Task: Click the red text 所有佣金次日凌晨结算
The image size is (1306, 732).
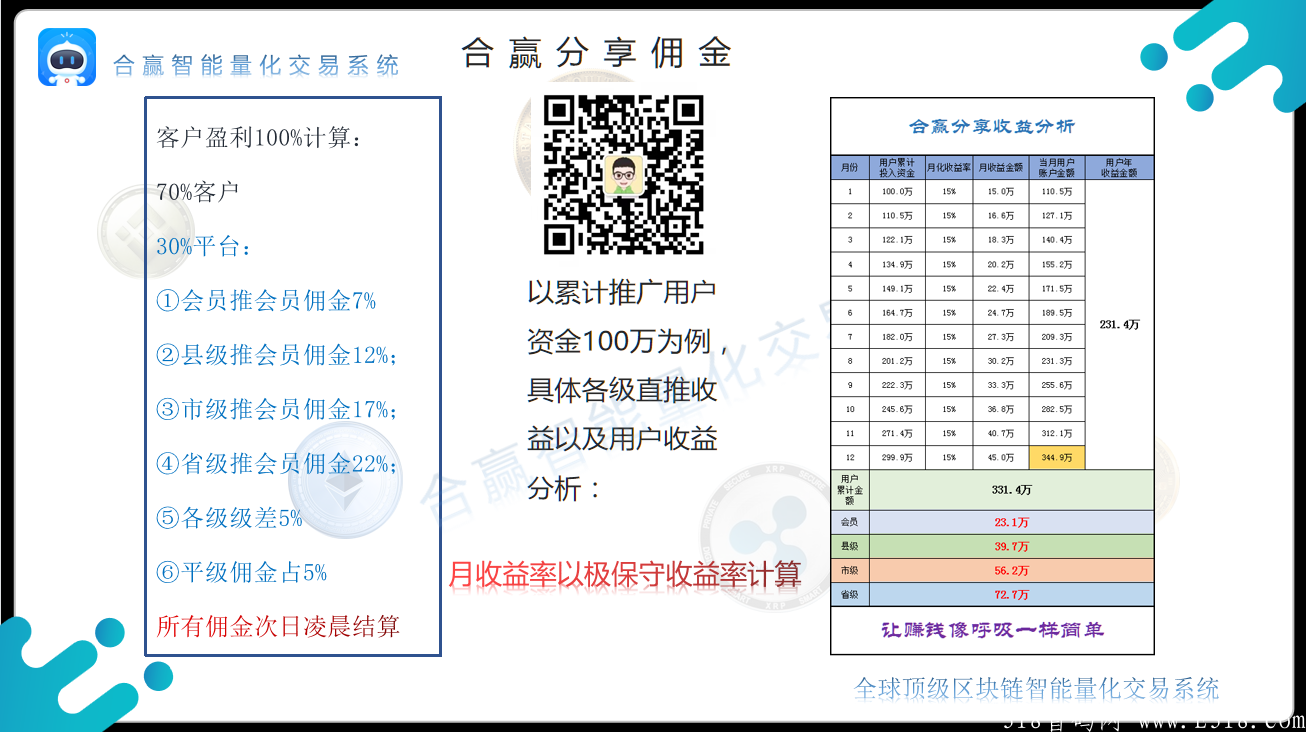Action: click(278, 626)
